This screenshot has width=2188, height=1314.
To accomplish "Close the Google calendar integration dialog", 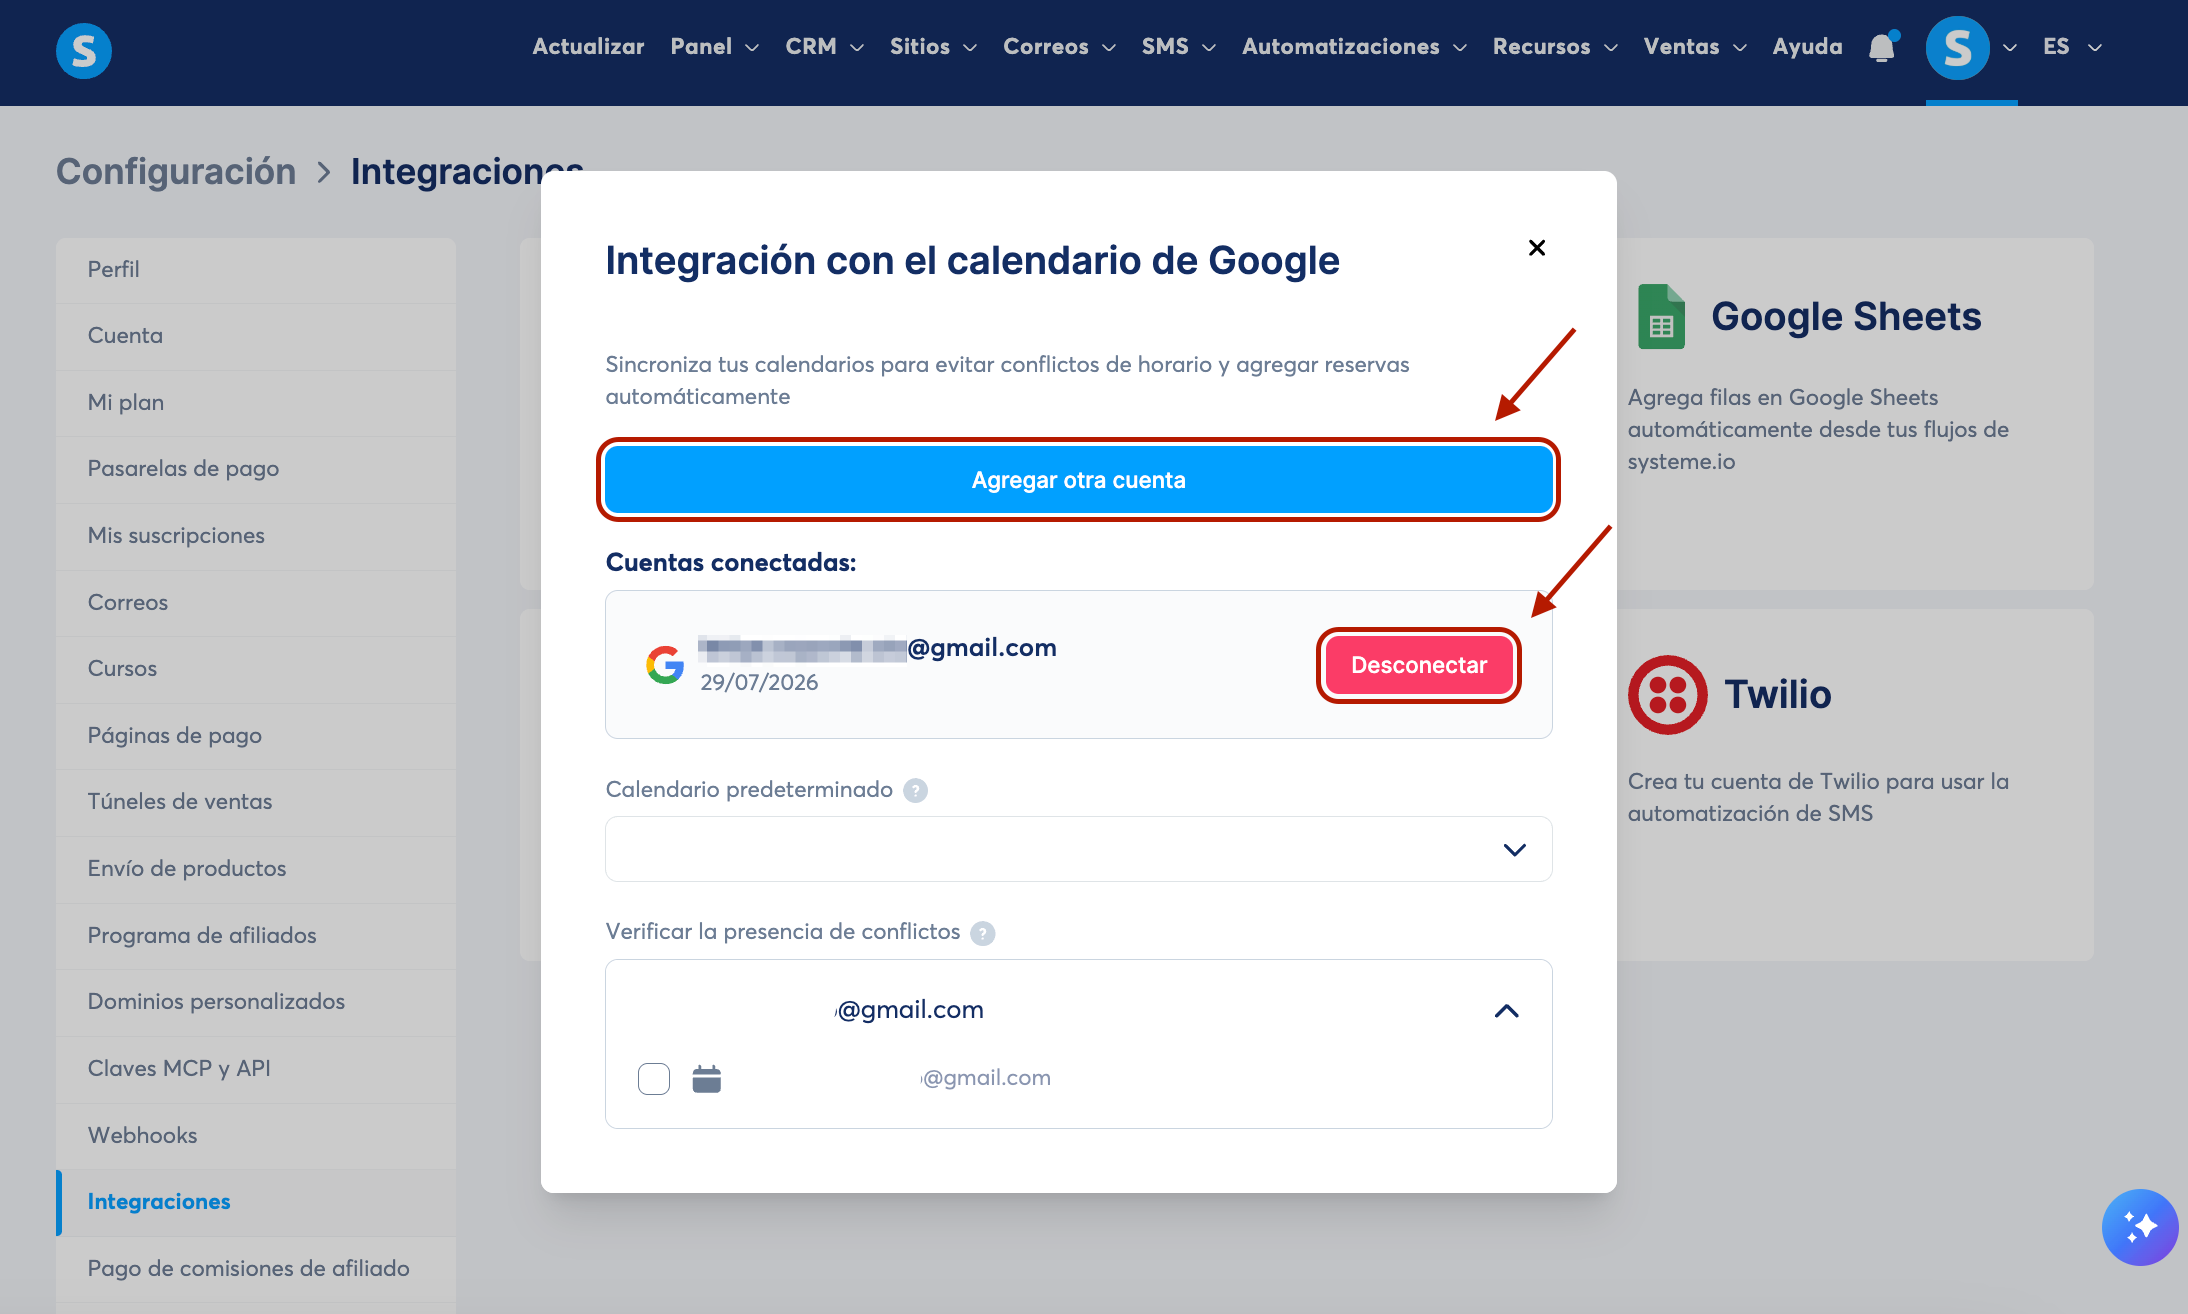I will coord(1537,247).
